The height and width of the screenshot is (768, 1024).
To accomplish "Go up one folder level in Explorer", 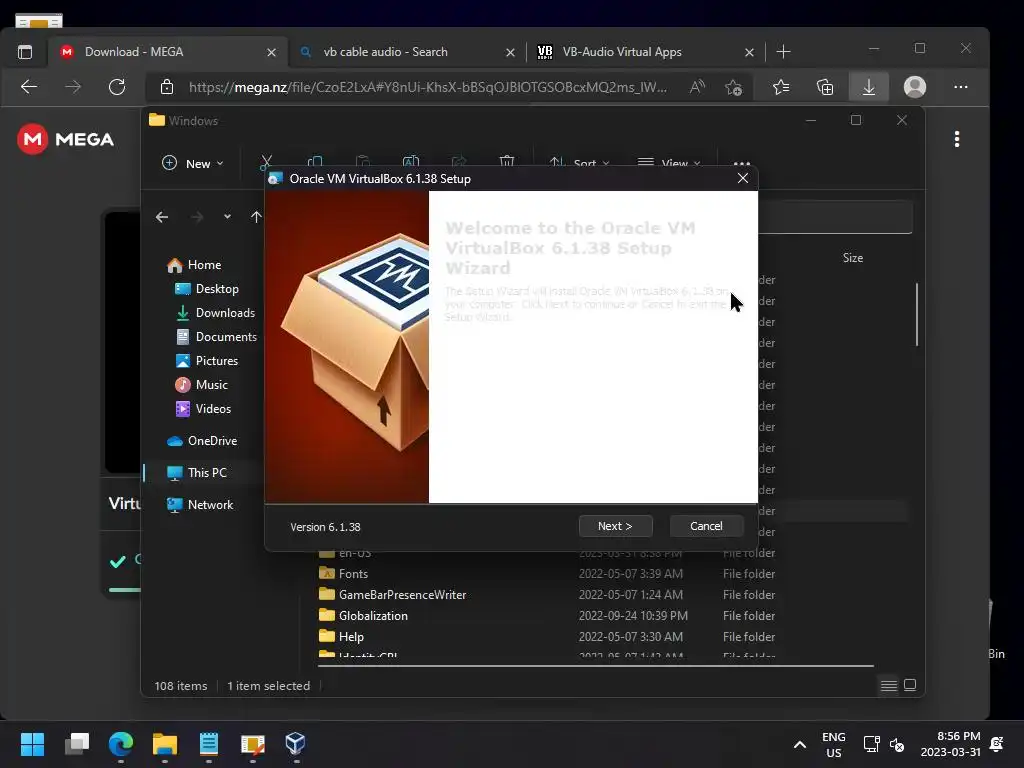I will click(x=256, y=217).
